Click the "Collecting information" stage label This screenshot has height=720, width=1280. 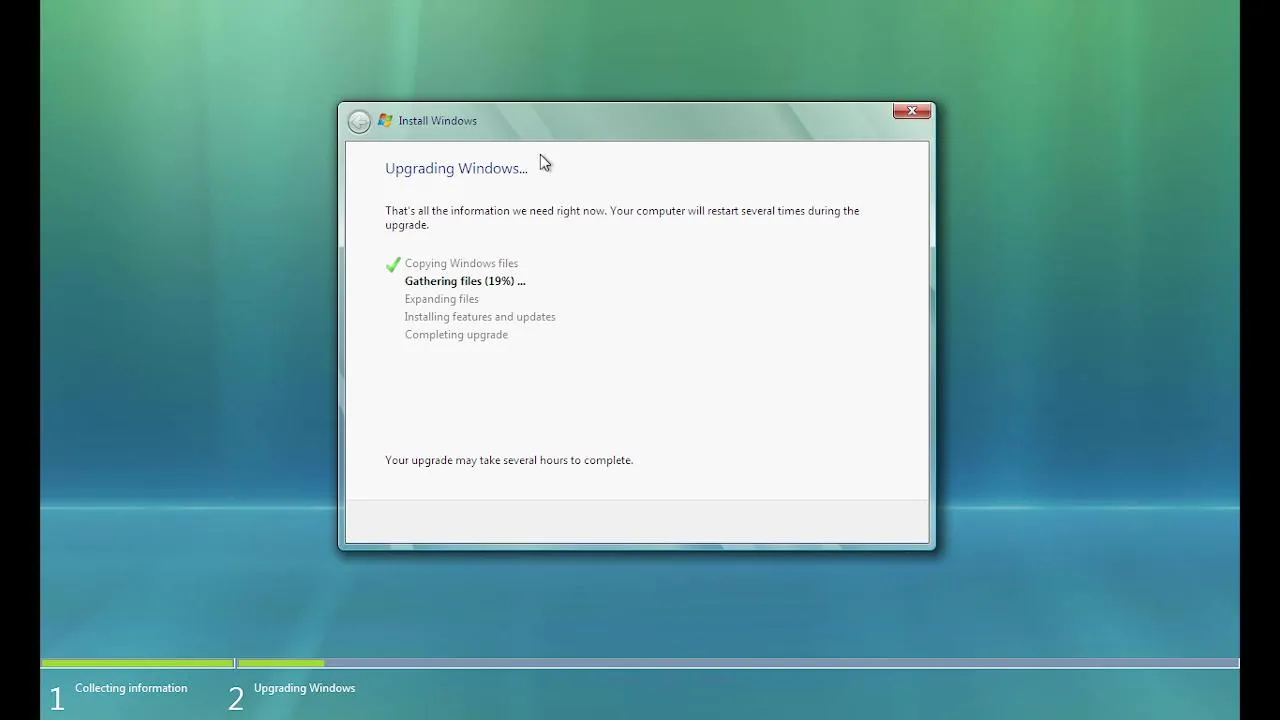coord(131,688)
